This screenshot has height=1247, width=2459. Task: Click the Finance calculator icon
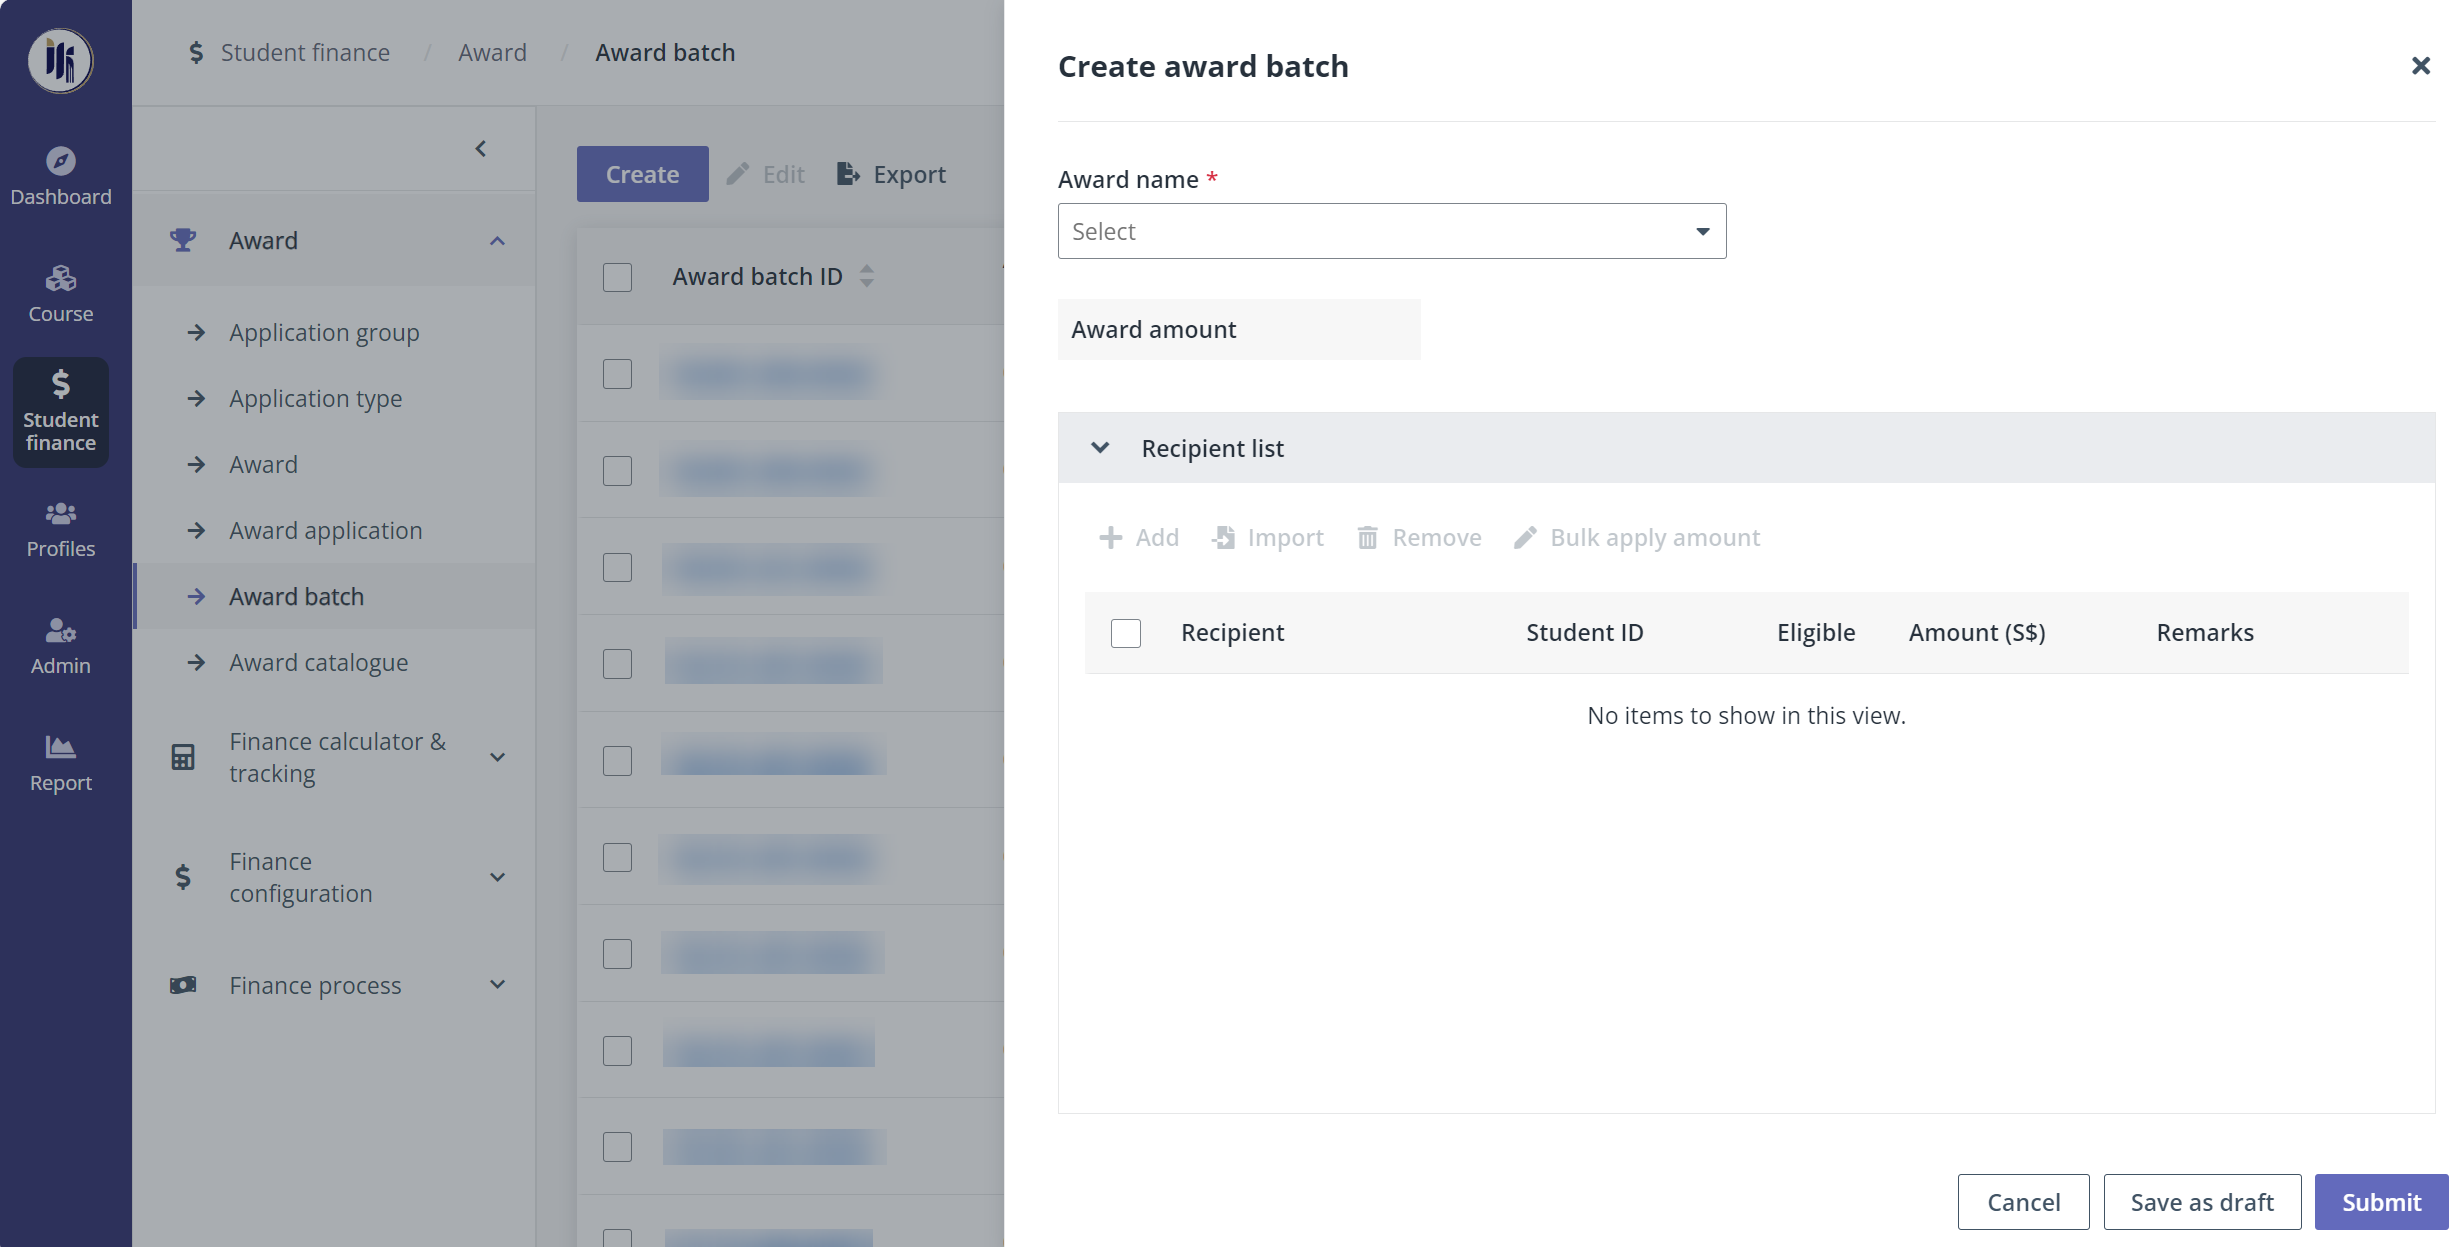tap(183, 757)
